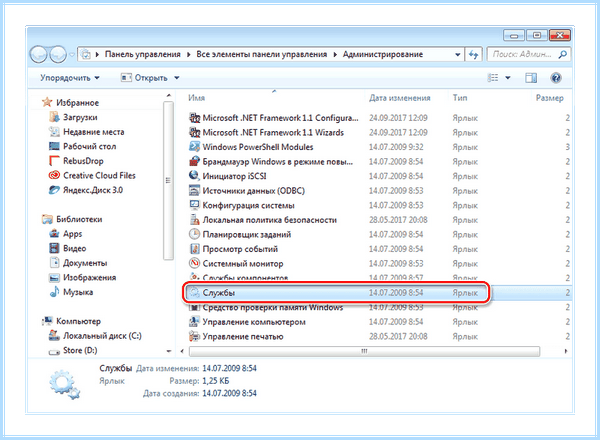Click the 'Музыка' library icon

click(54, 292)
